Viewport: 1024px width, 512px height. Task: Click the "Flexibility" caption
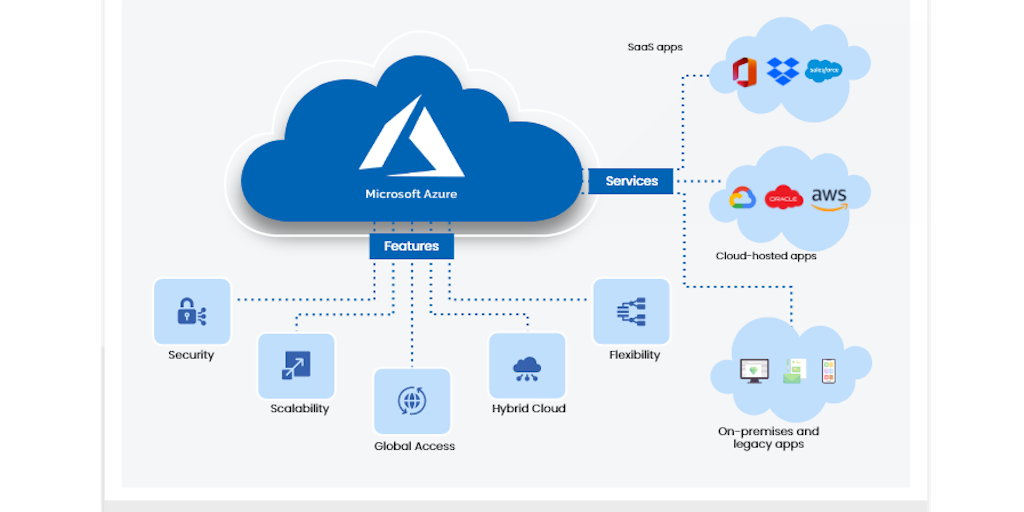click(635, 355)
